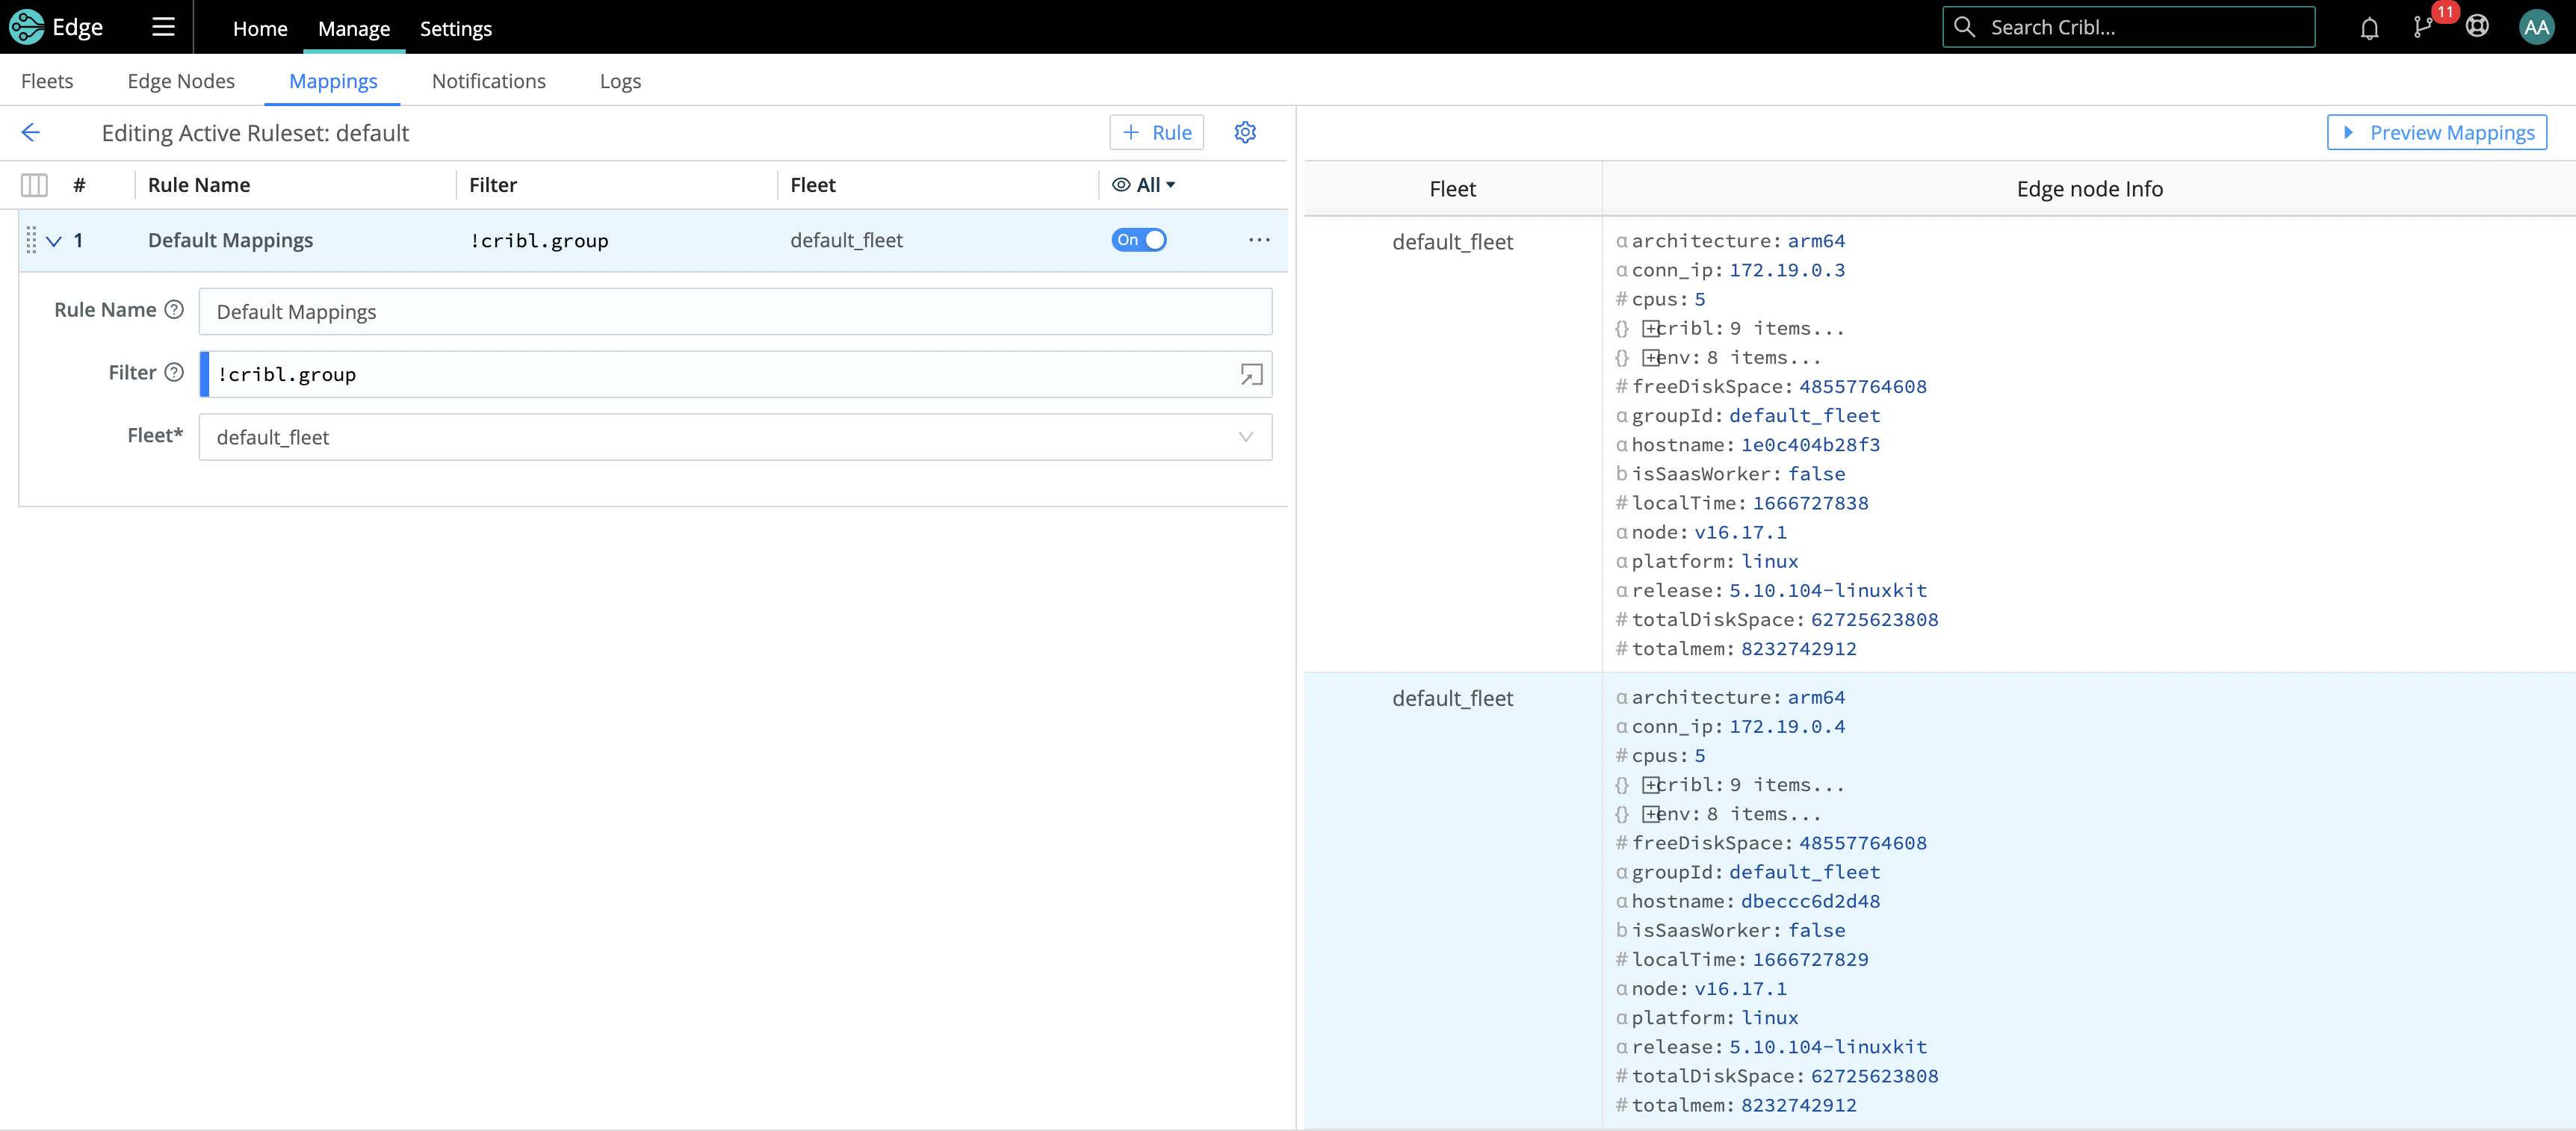Collapse the Default Mappings rule row chevron
The width and height of the screenshot is (2576, 1131).
[x=54, y=240]
